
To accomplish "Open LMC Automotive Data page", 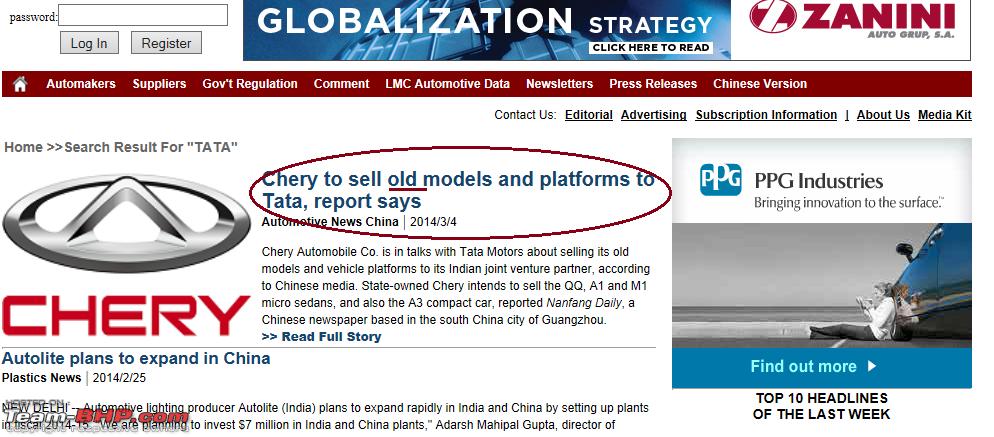I will 448,84.
